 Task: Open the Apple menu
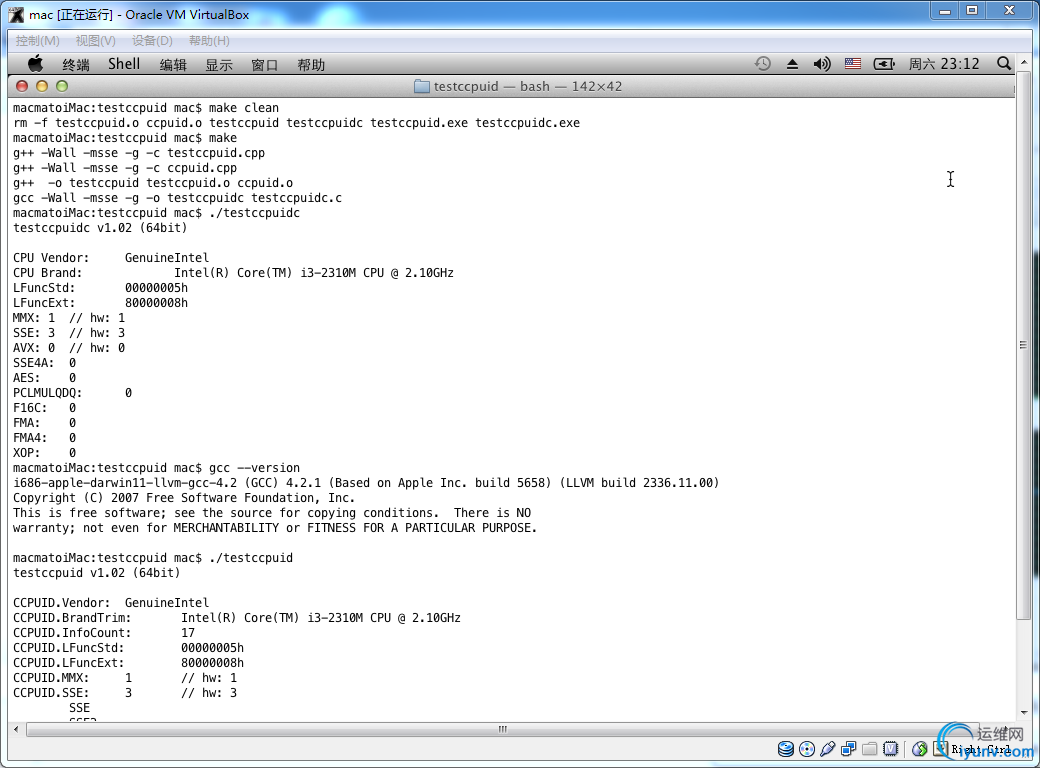(x=36, y=64)
